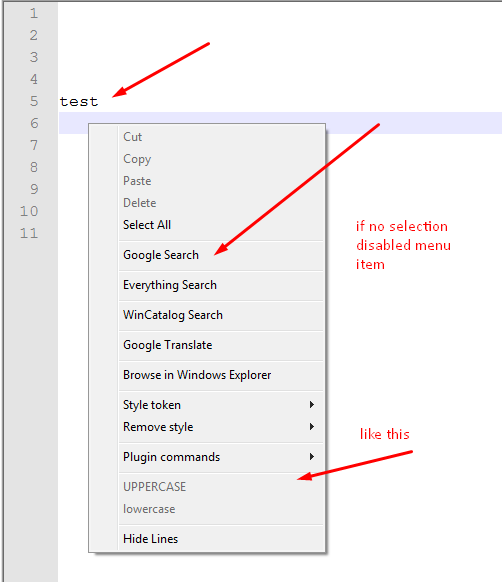Click line number 8 in margin
502x582 pixels.
click(x=34, y=167)
